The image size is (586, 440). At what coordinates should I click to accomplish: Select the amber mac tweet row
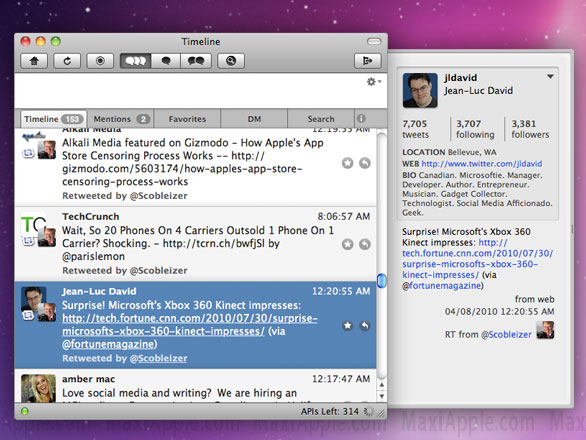click(x=195, y=386)
